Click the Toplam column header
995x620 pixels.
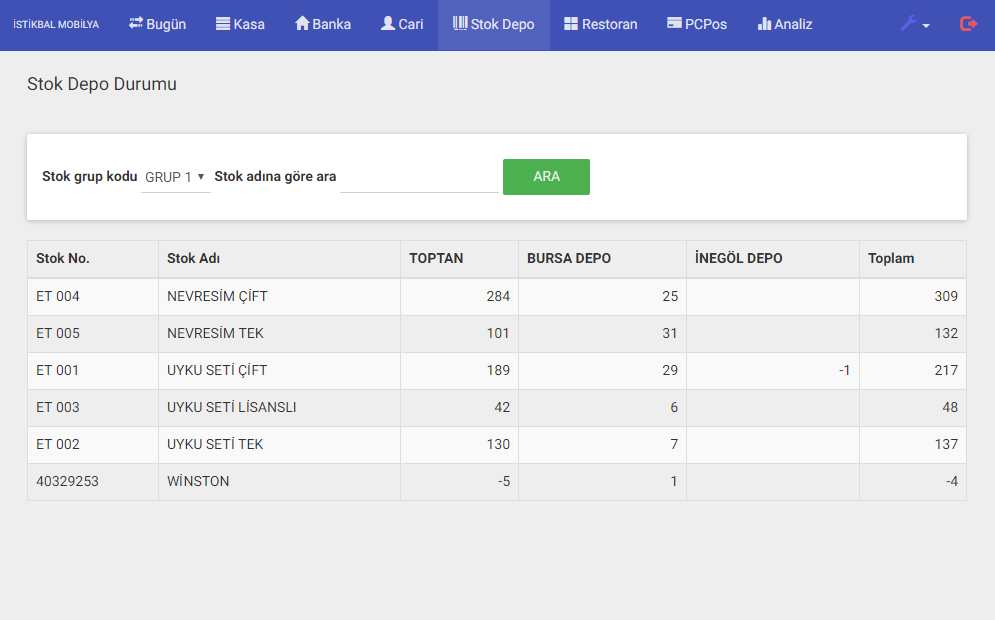[891, 259]
